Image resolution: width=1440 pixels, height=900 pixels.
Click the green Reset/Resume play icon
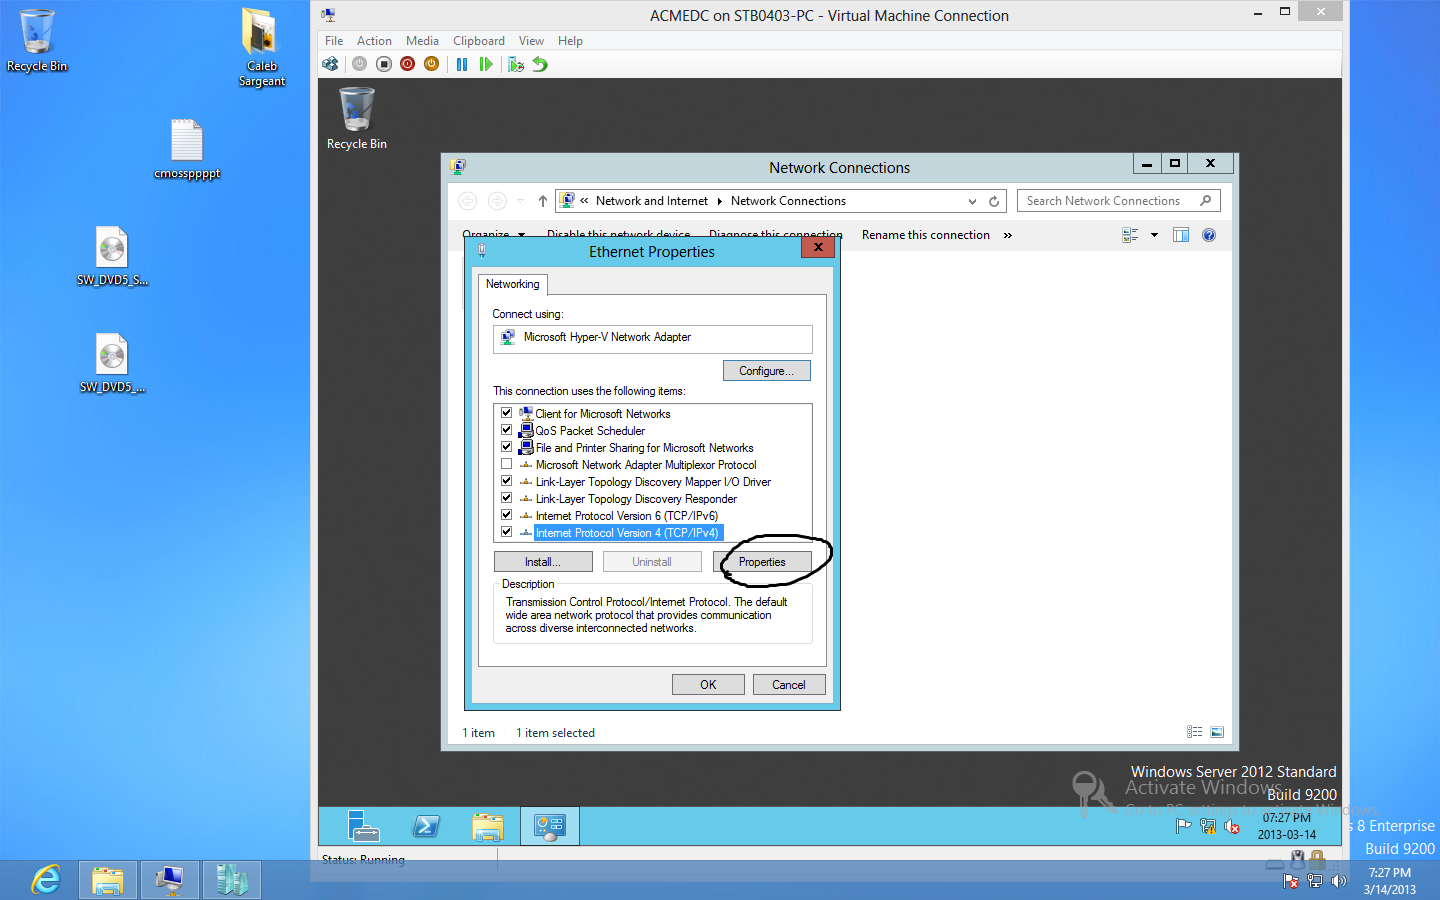tap(486, 64)
